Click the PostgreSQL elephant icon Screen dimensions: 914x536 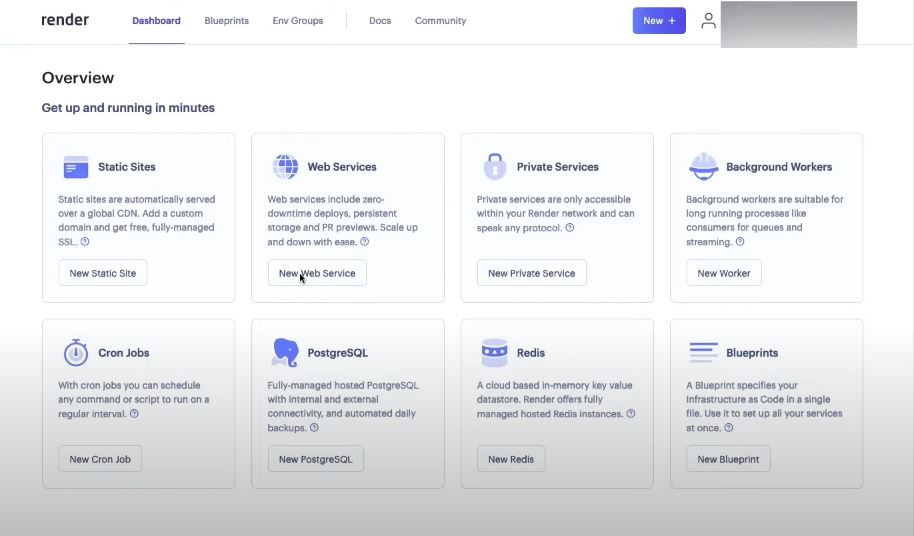[285, 352]
